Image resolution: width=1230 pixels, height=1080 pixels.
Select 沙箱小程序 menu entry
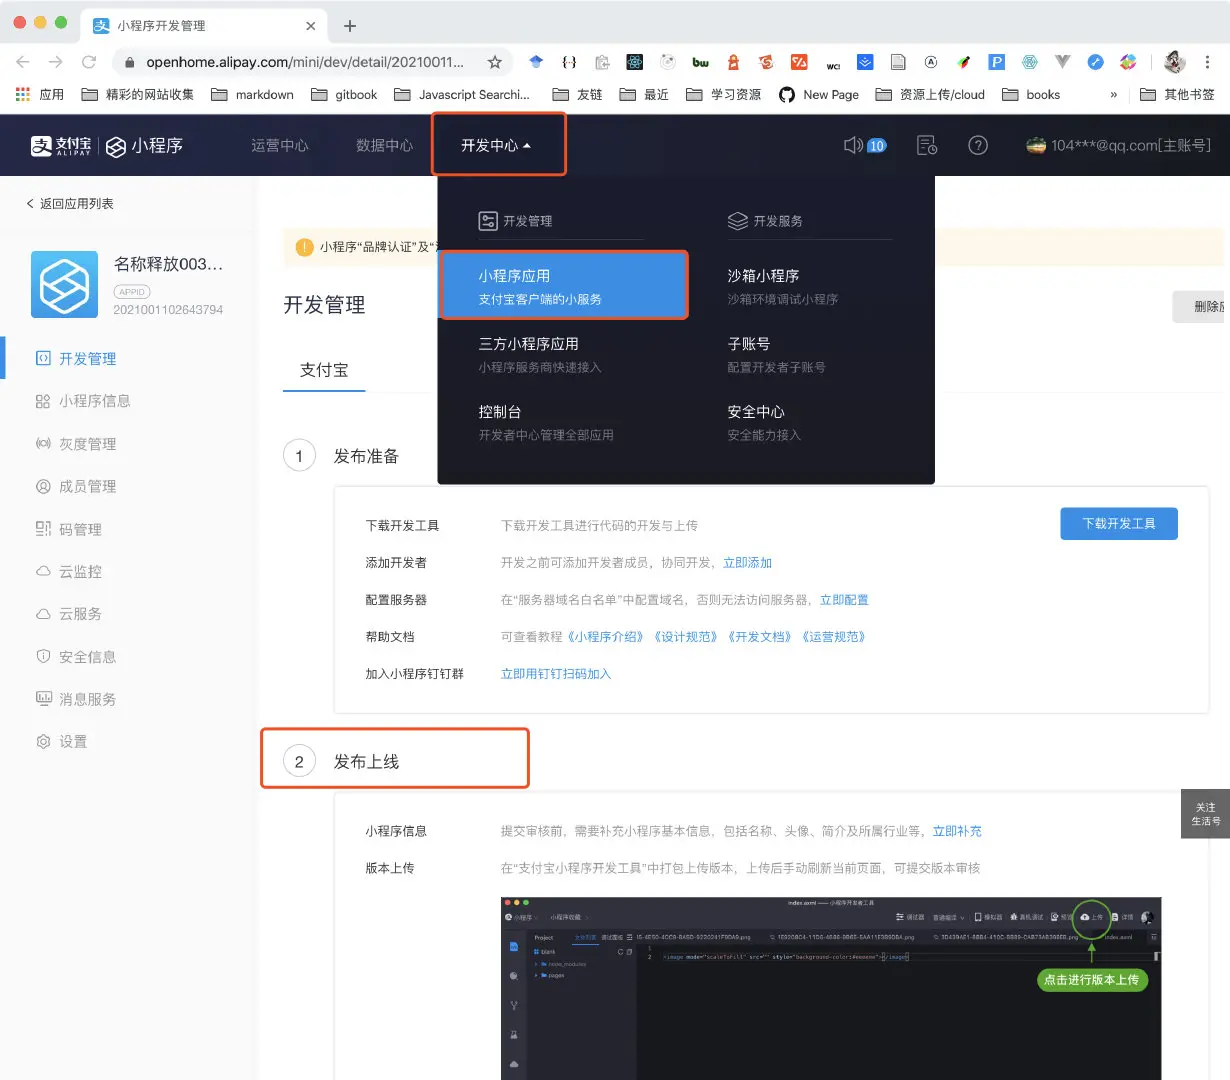pos(783,286)
